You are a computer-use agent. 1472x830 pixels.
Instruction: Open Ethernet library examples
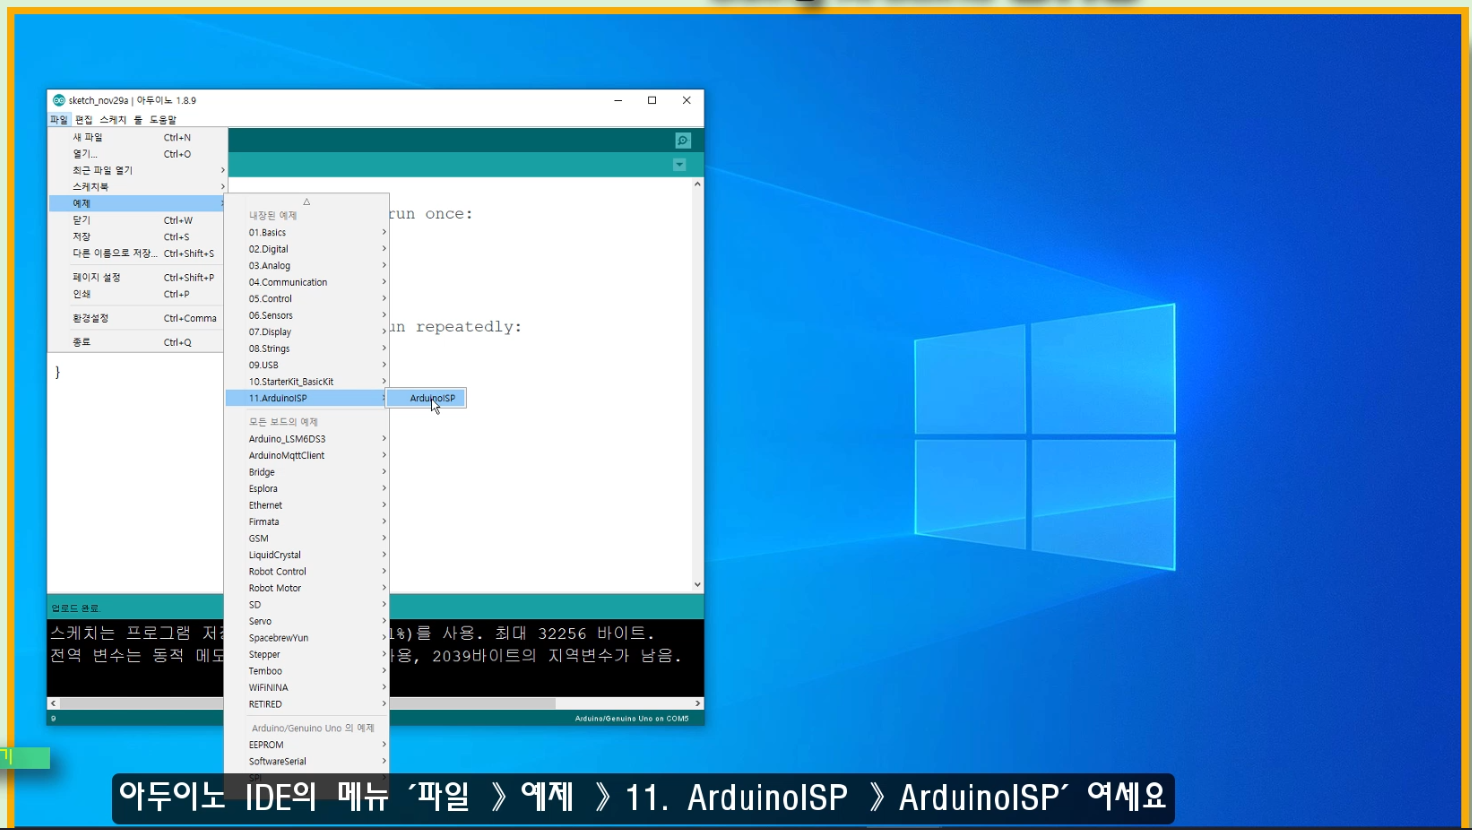click(307, 505)
